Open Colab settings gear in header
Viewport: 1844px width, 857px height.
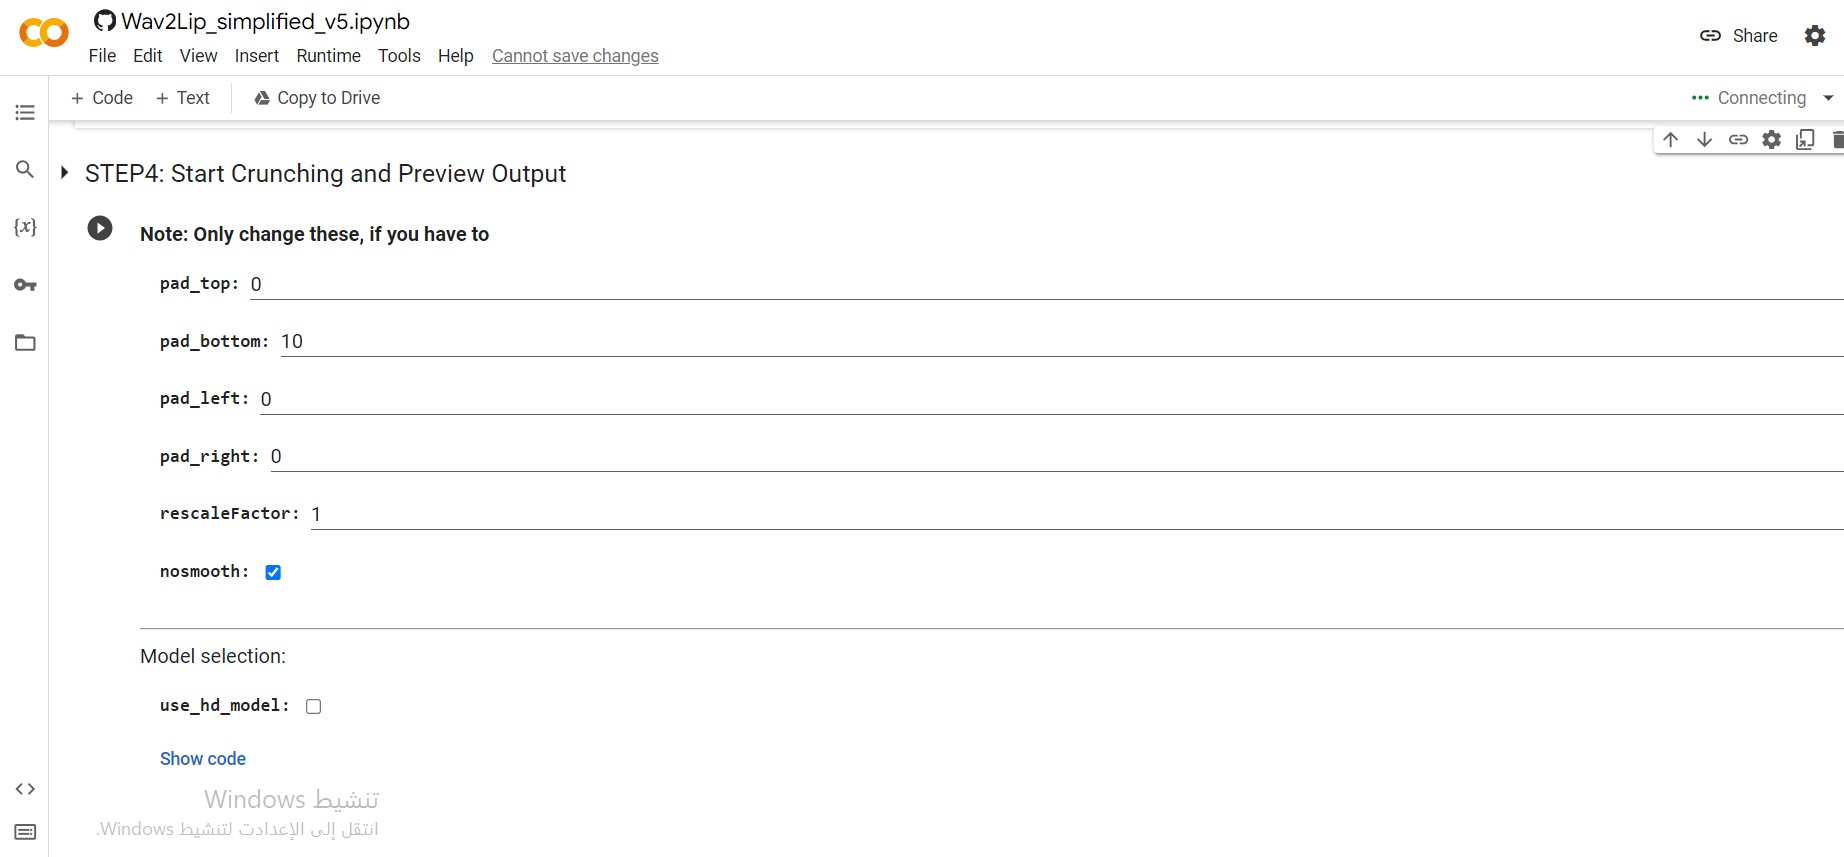pos(1815,36)
